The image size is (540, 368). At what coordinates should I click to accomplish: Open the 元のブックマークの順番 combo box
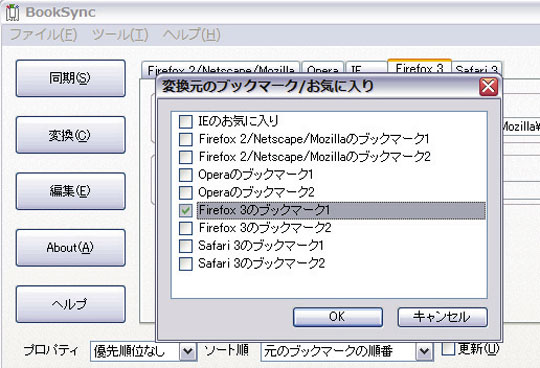point(347,351)
